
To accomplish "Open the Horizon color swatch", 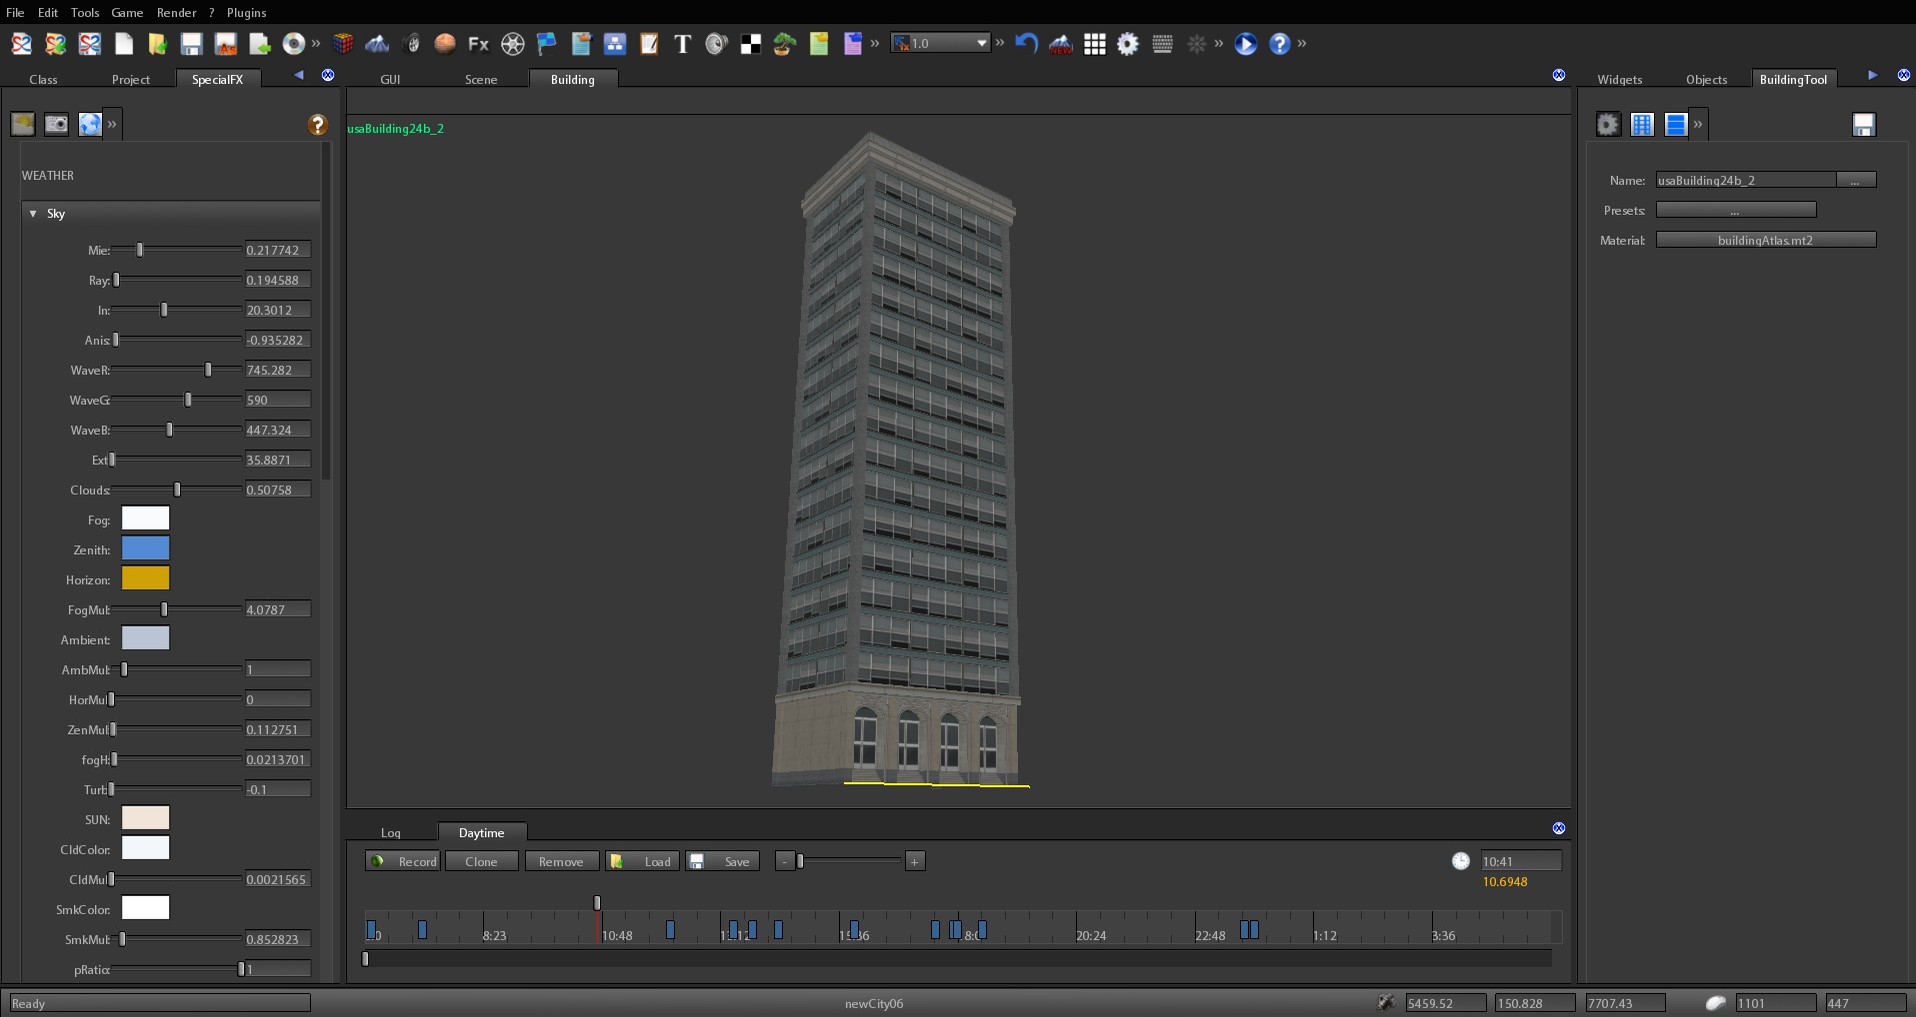I will click(145, 579).
